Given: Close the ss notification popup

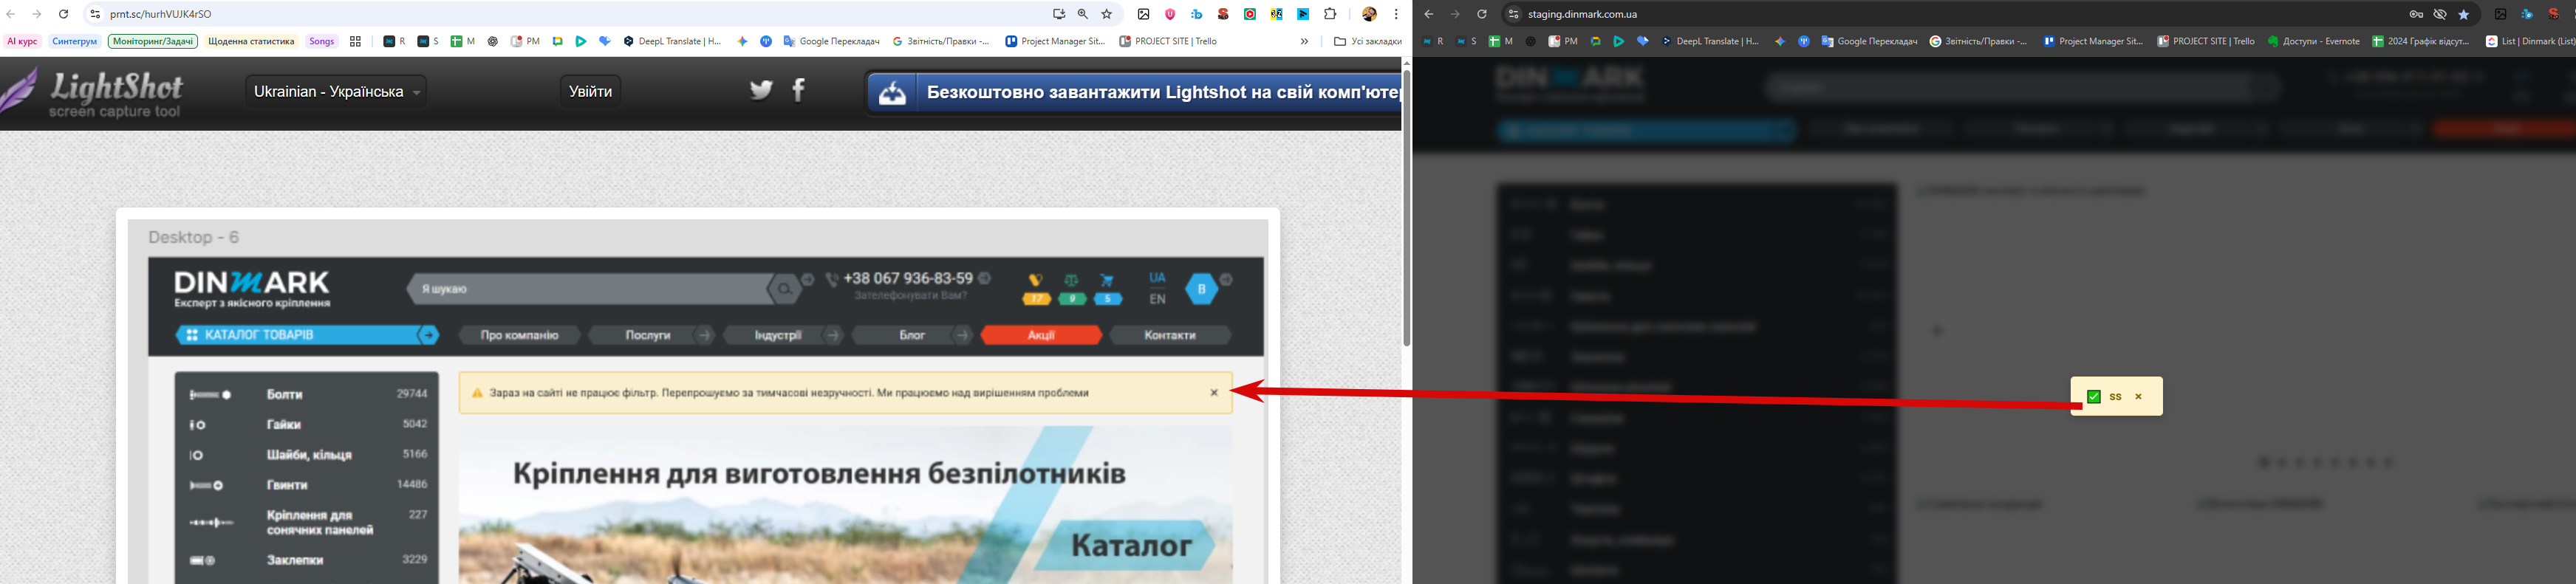Looking at the screenshot, I should [x=2138, y=397].
